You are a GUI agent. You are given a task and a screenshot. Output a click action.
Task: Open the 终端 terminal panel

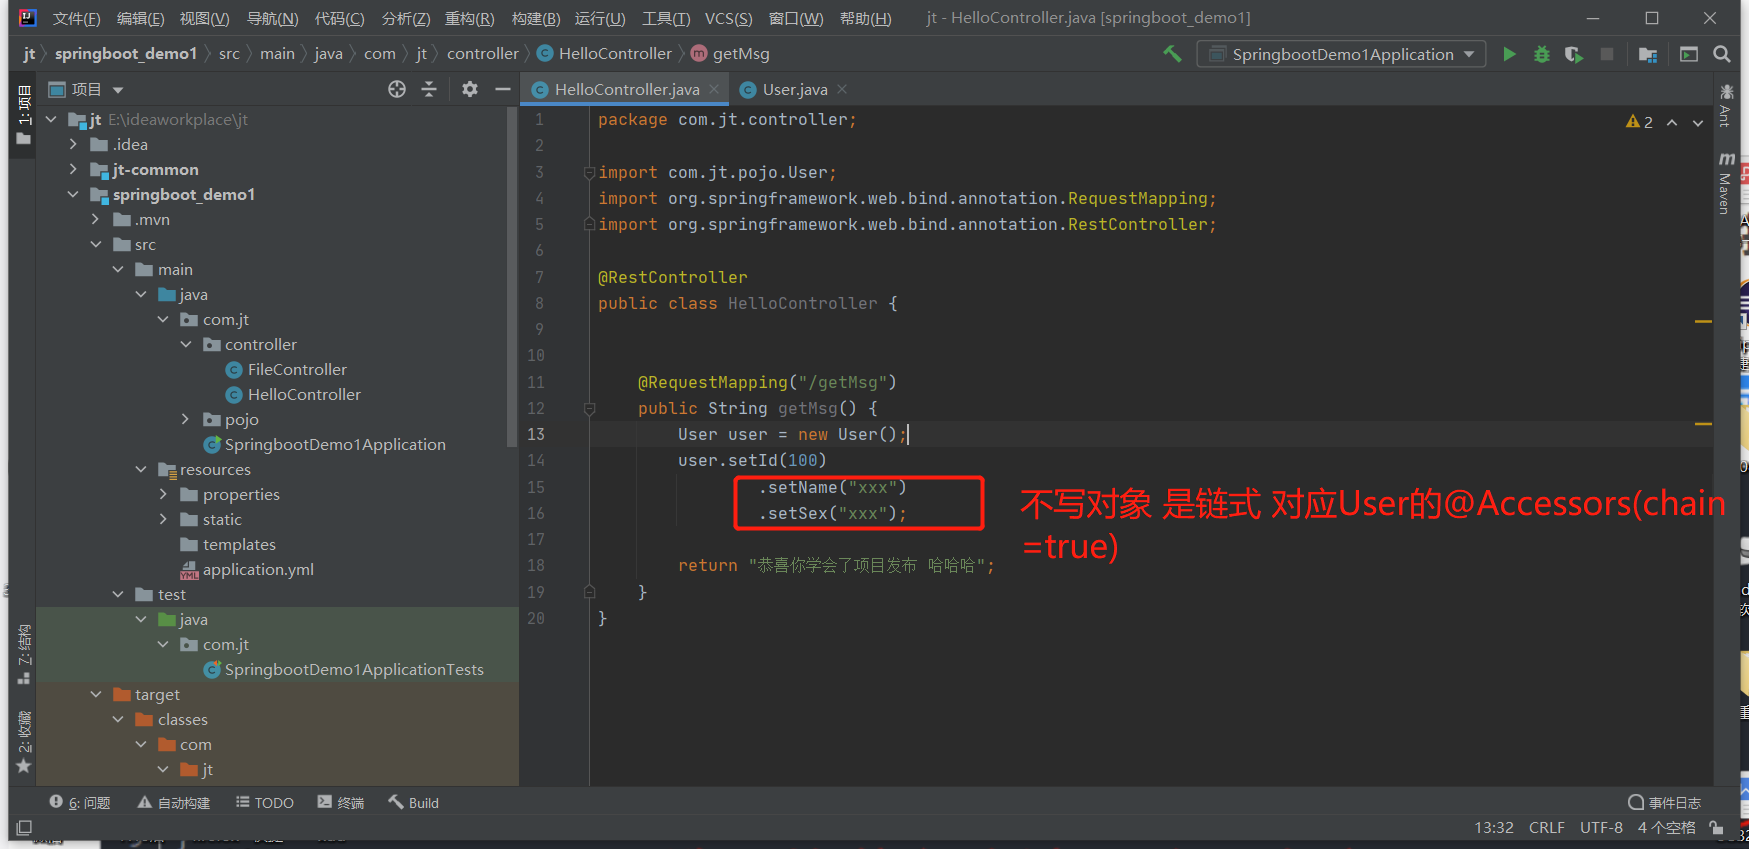pyautogui.click(x=341, y=803)
